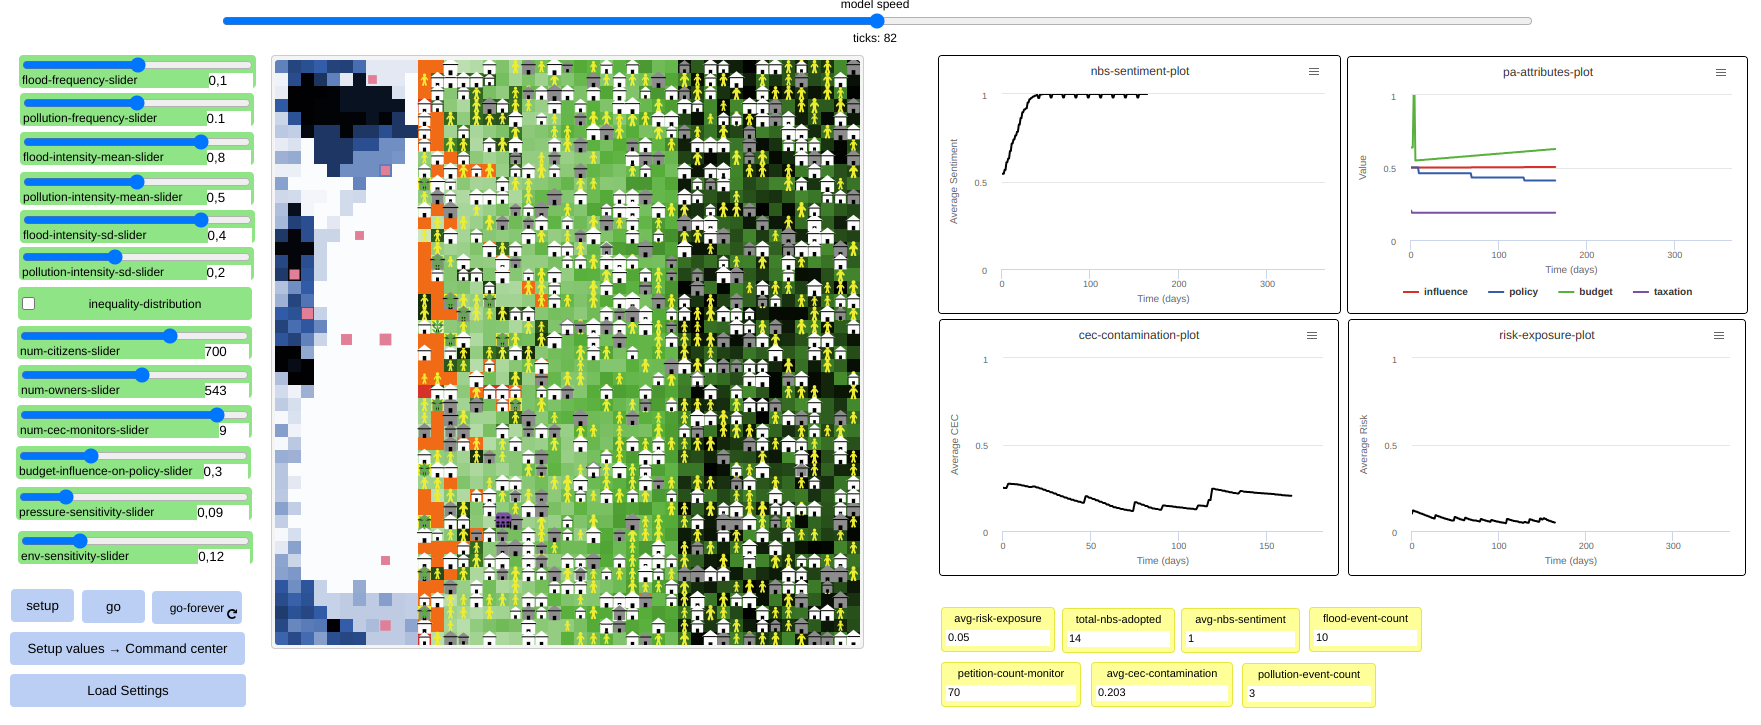The height and width of the screenshot is (725, 1761).
Task: Click the total-nbs-adopted monitor value
Action: click(x=1118, y=639)
